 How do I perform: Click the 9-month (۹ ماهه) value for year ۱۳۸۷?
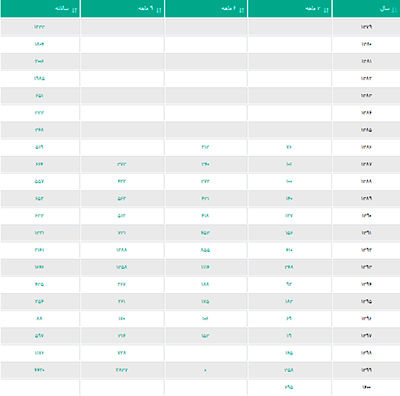[x=122, y=164]
